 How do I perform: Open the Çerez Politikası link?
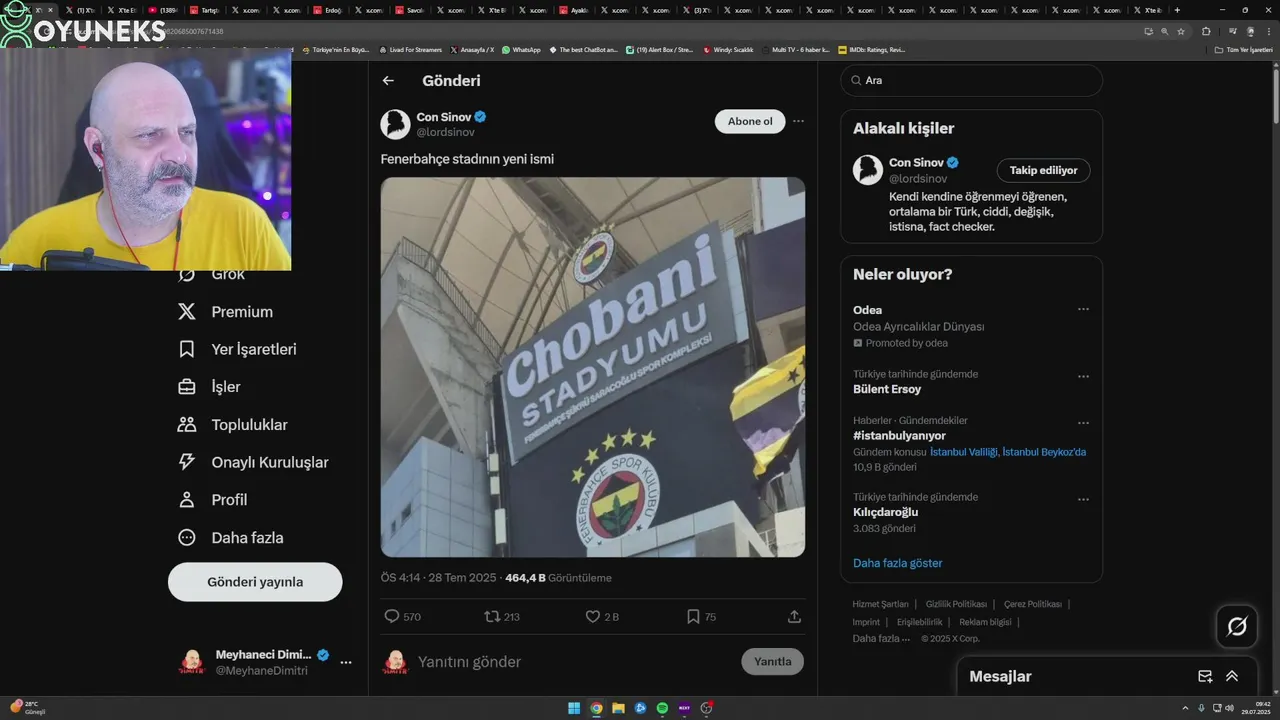pos(1032,604)
